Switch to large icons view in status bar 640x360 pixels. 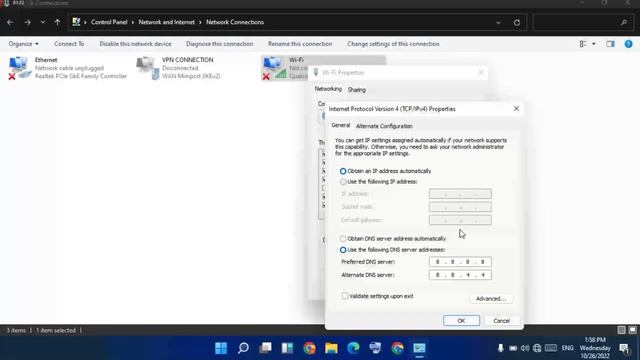pyautogui.click(x=632, y=330)
